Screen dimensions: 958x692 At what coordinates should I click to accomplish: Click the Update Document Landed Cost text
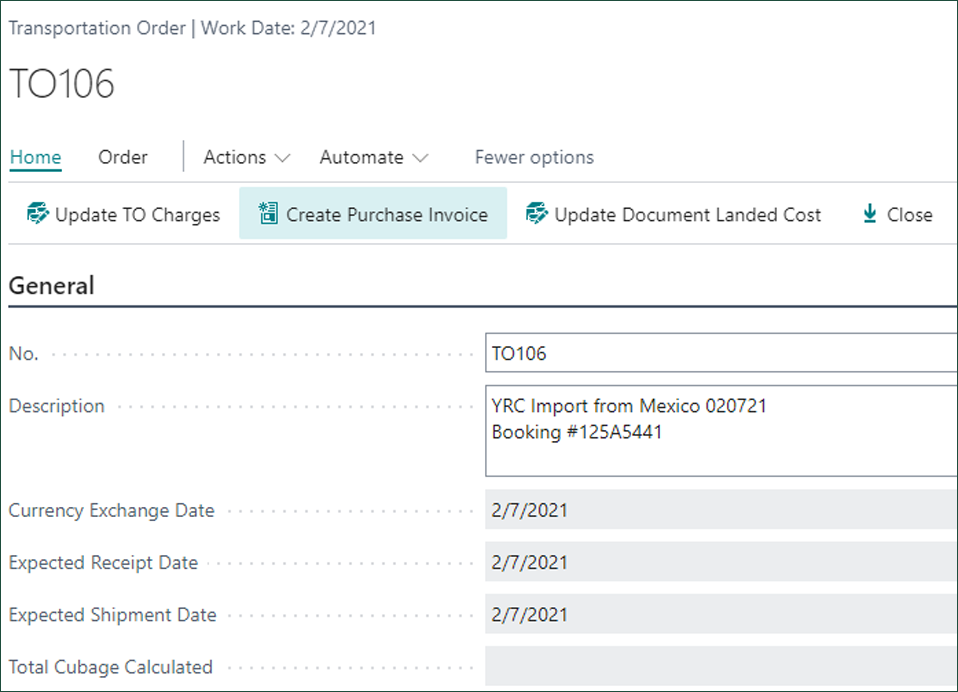687,215
